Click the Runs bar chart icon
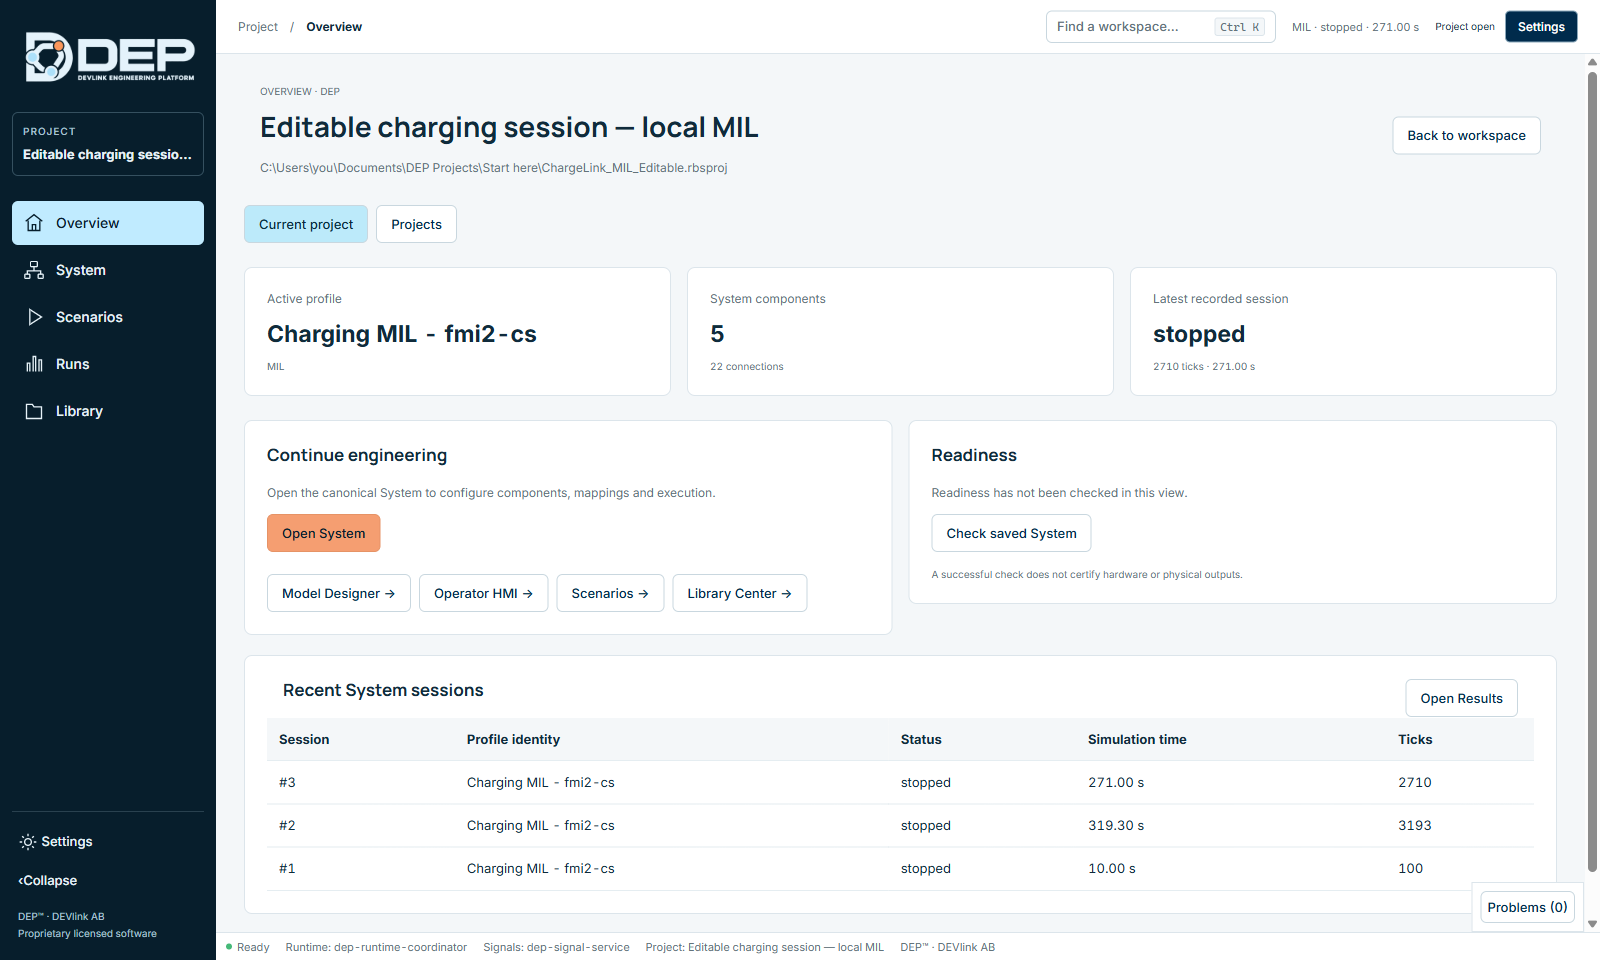The width and height of the screenshot is (1600, 960). 34,364
